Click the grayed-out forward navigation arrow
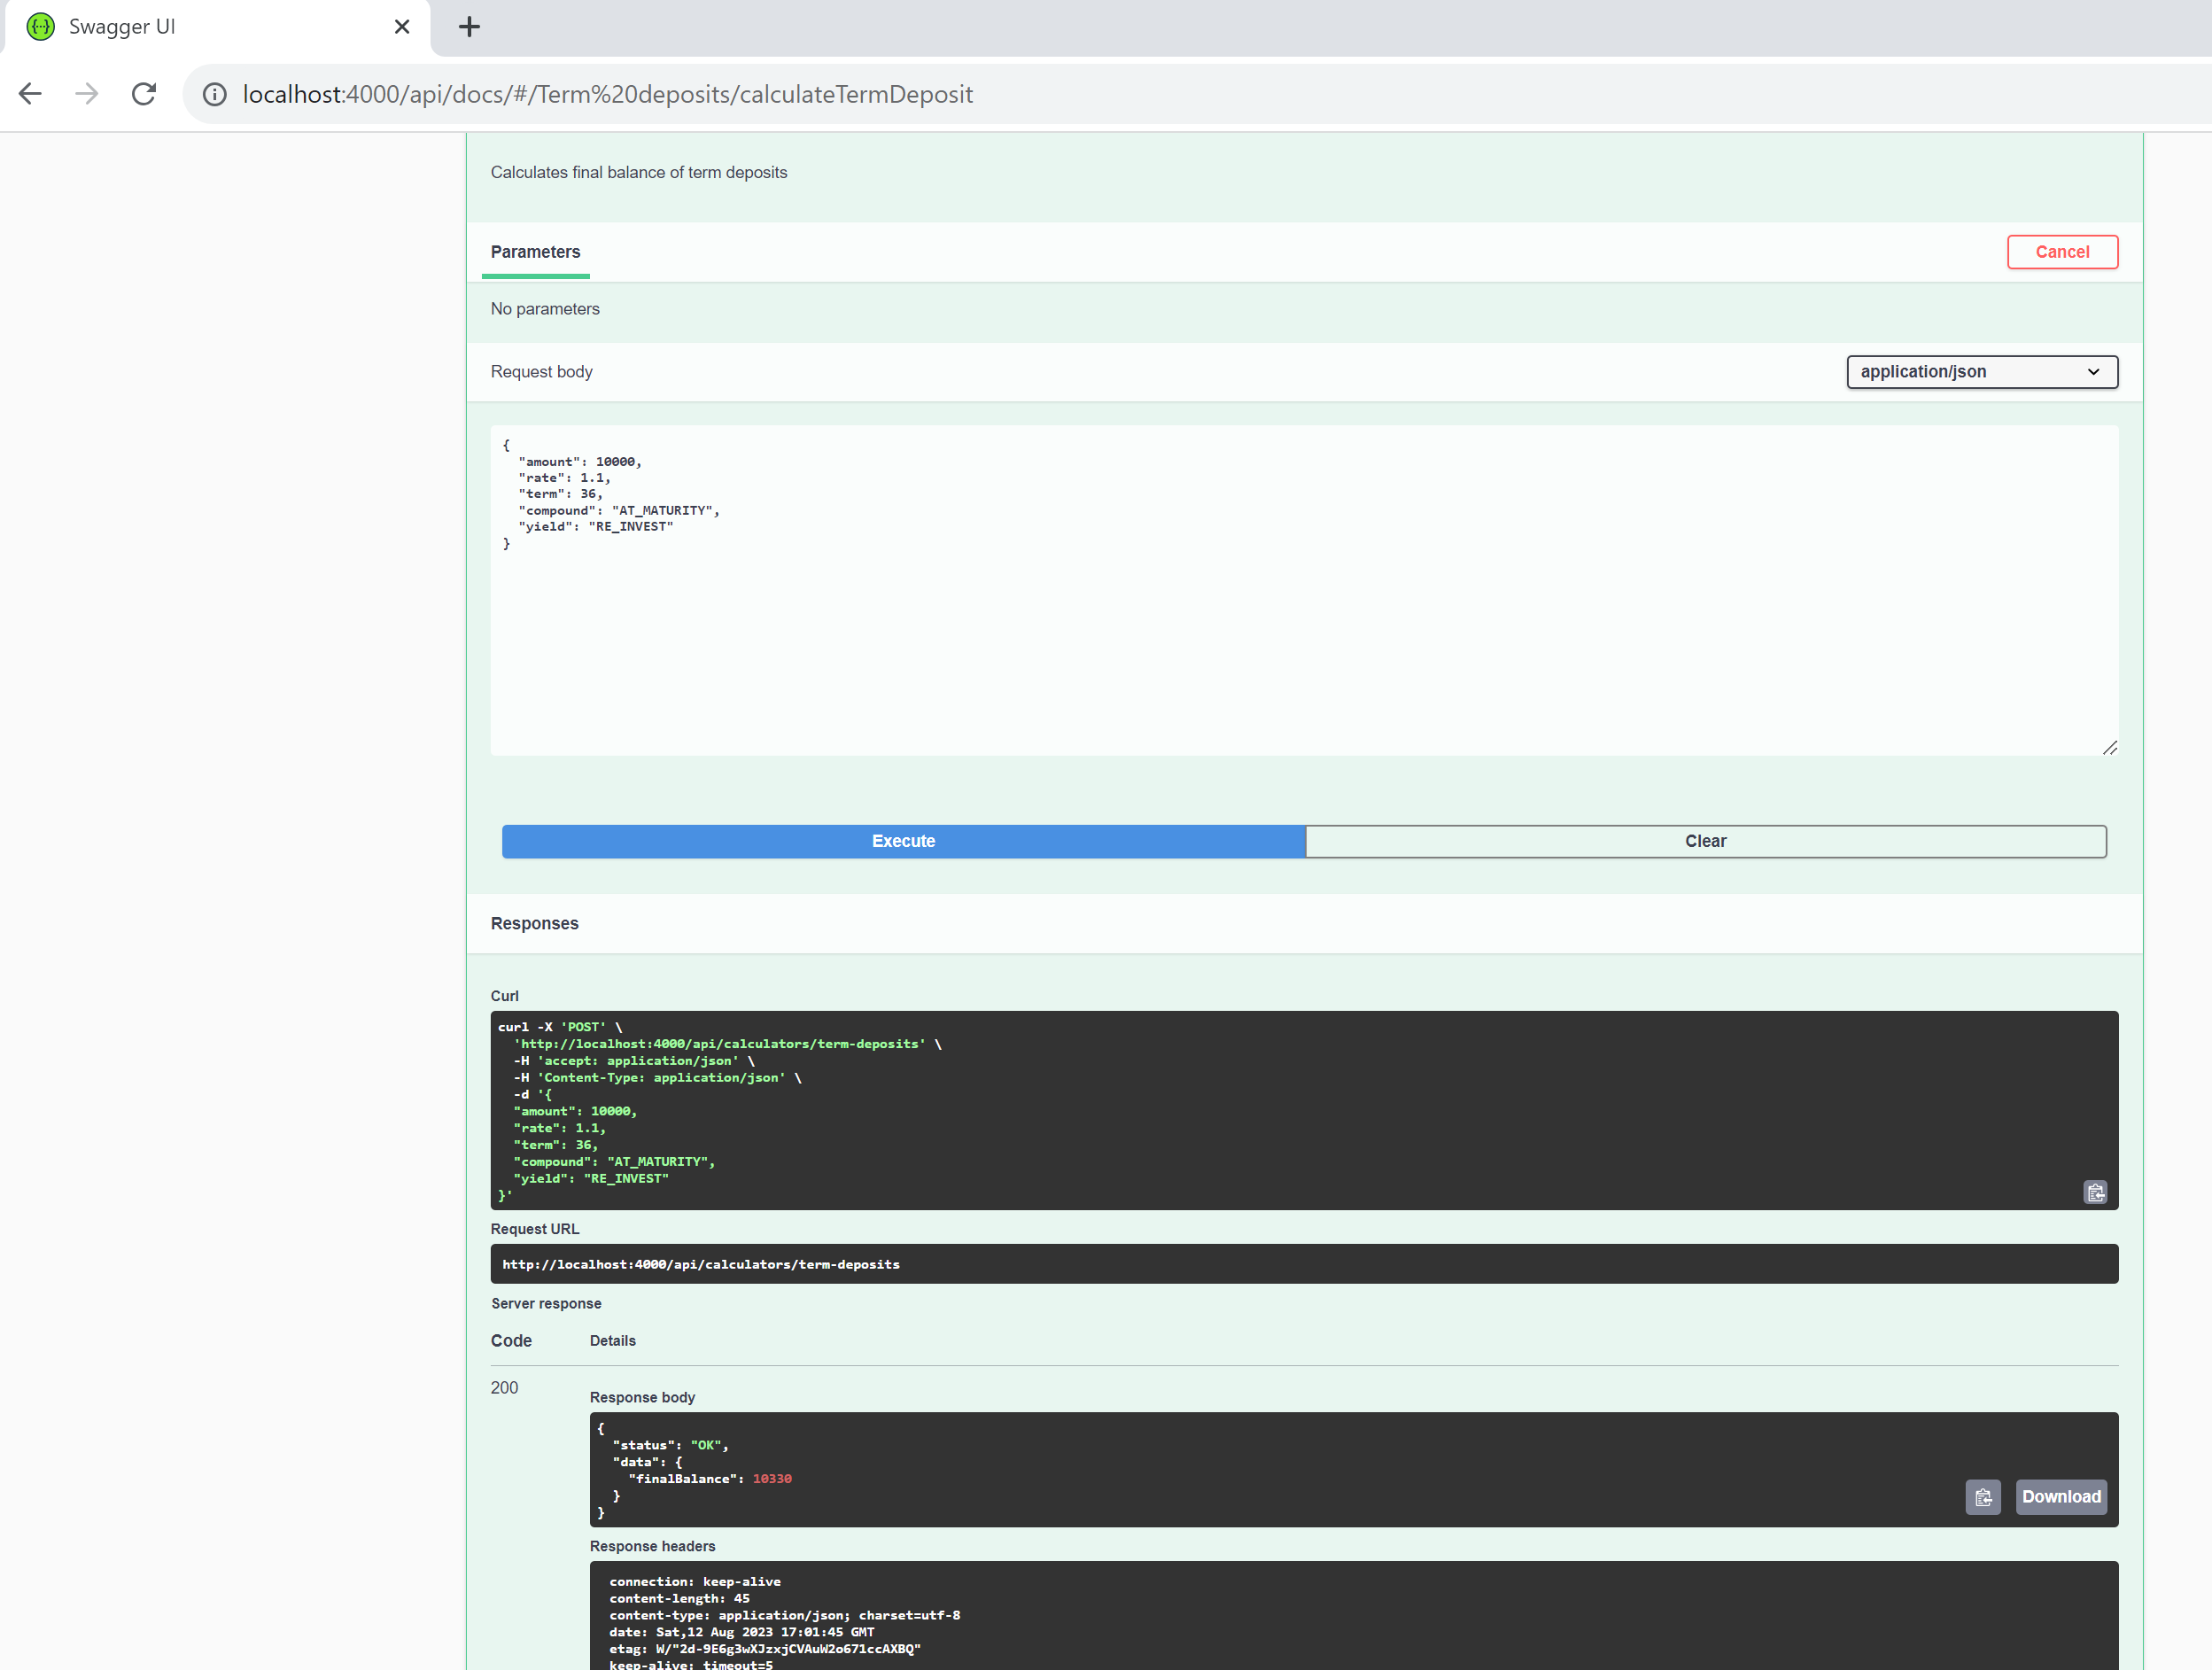Screen dimensions: 2212x1670 click(87, 93)
